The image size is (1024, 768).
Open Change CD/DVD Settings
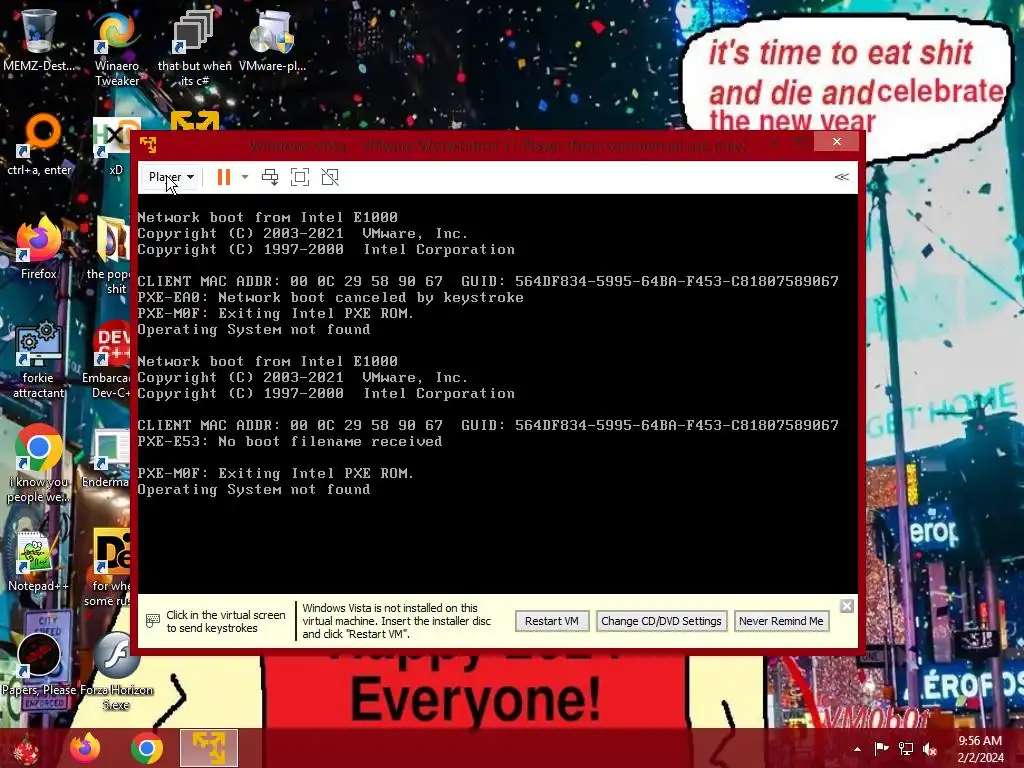point(661,621)
